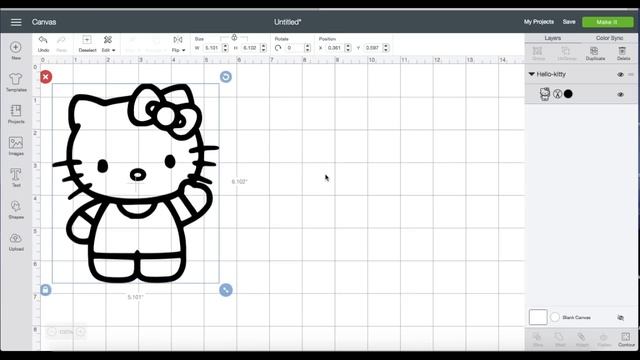Open the Templates panel
Viewport: 640px width, 360px height.
[16, 79]
